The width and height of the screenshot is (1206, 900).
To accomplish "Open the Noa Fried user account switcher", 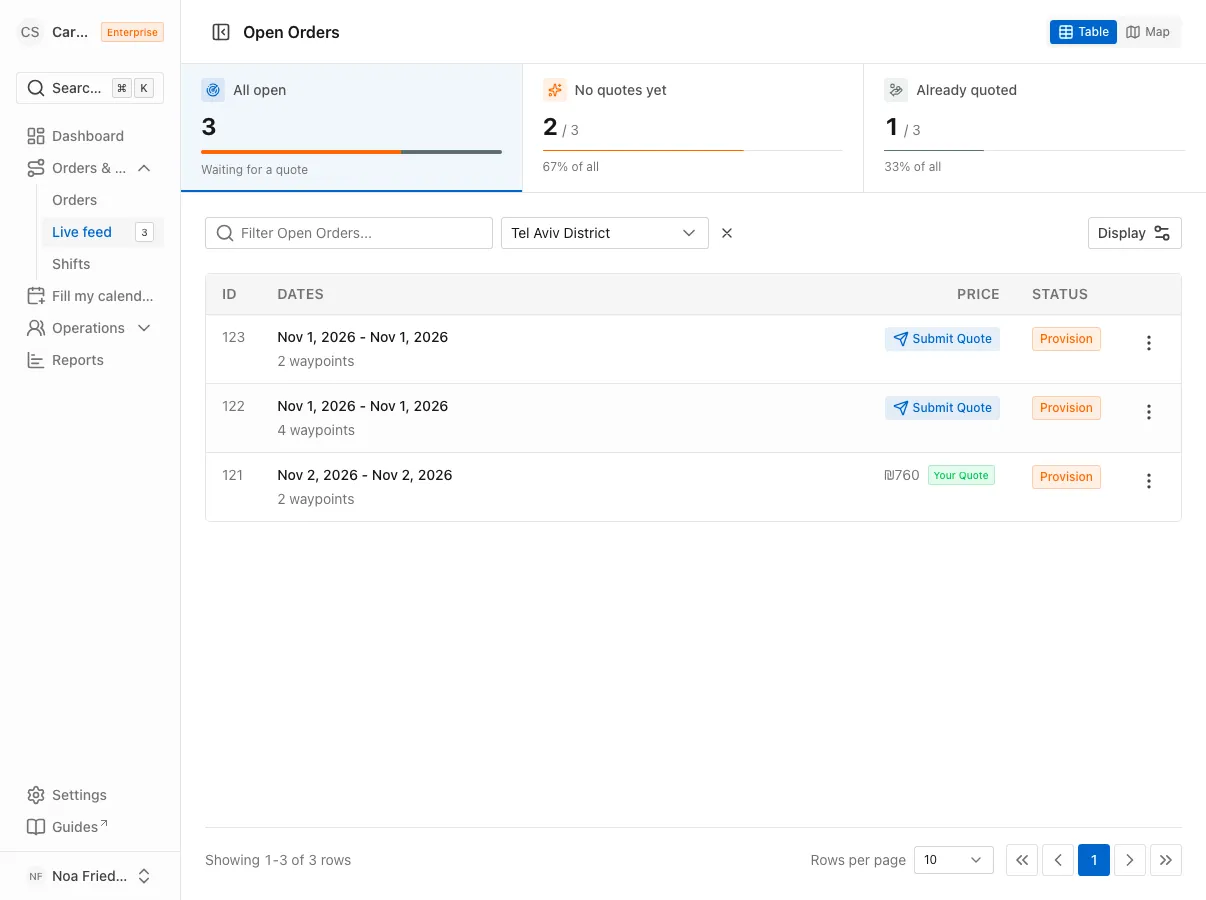I will (90, 876).
